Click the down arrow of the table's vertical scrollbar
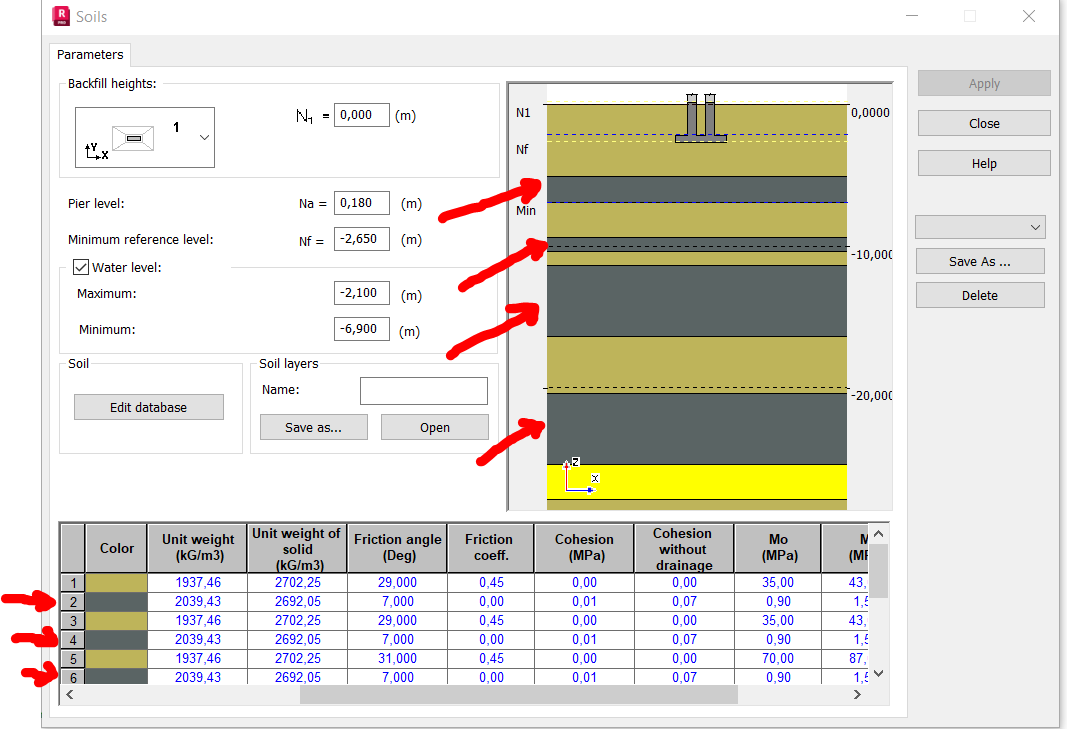The width and height of the screenshot is (1067, 729). [877, 673]
